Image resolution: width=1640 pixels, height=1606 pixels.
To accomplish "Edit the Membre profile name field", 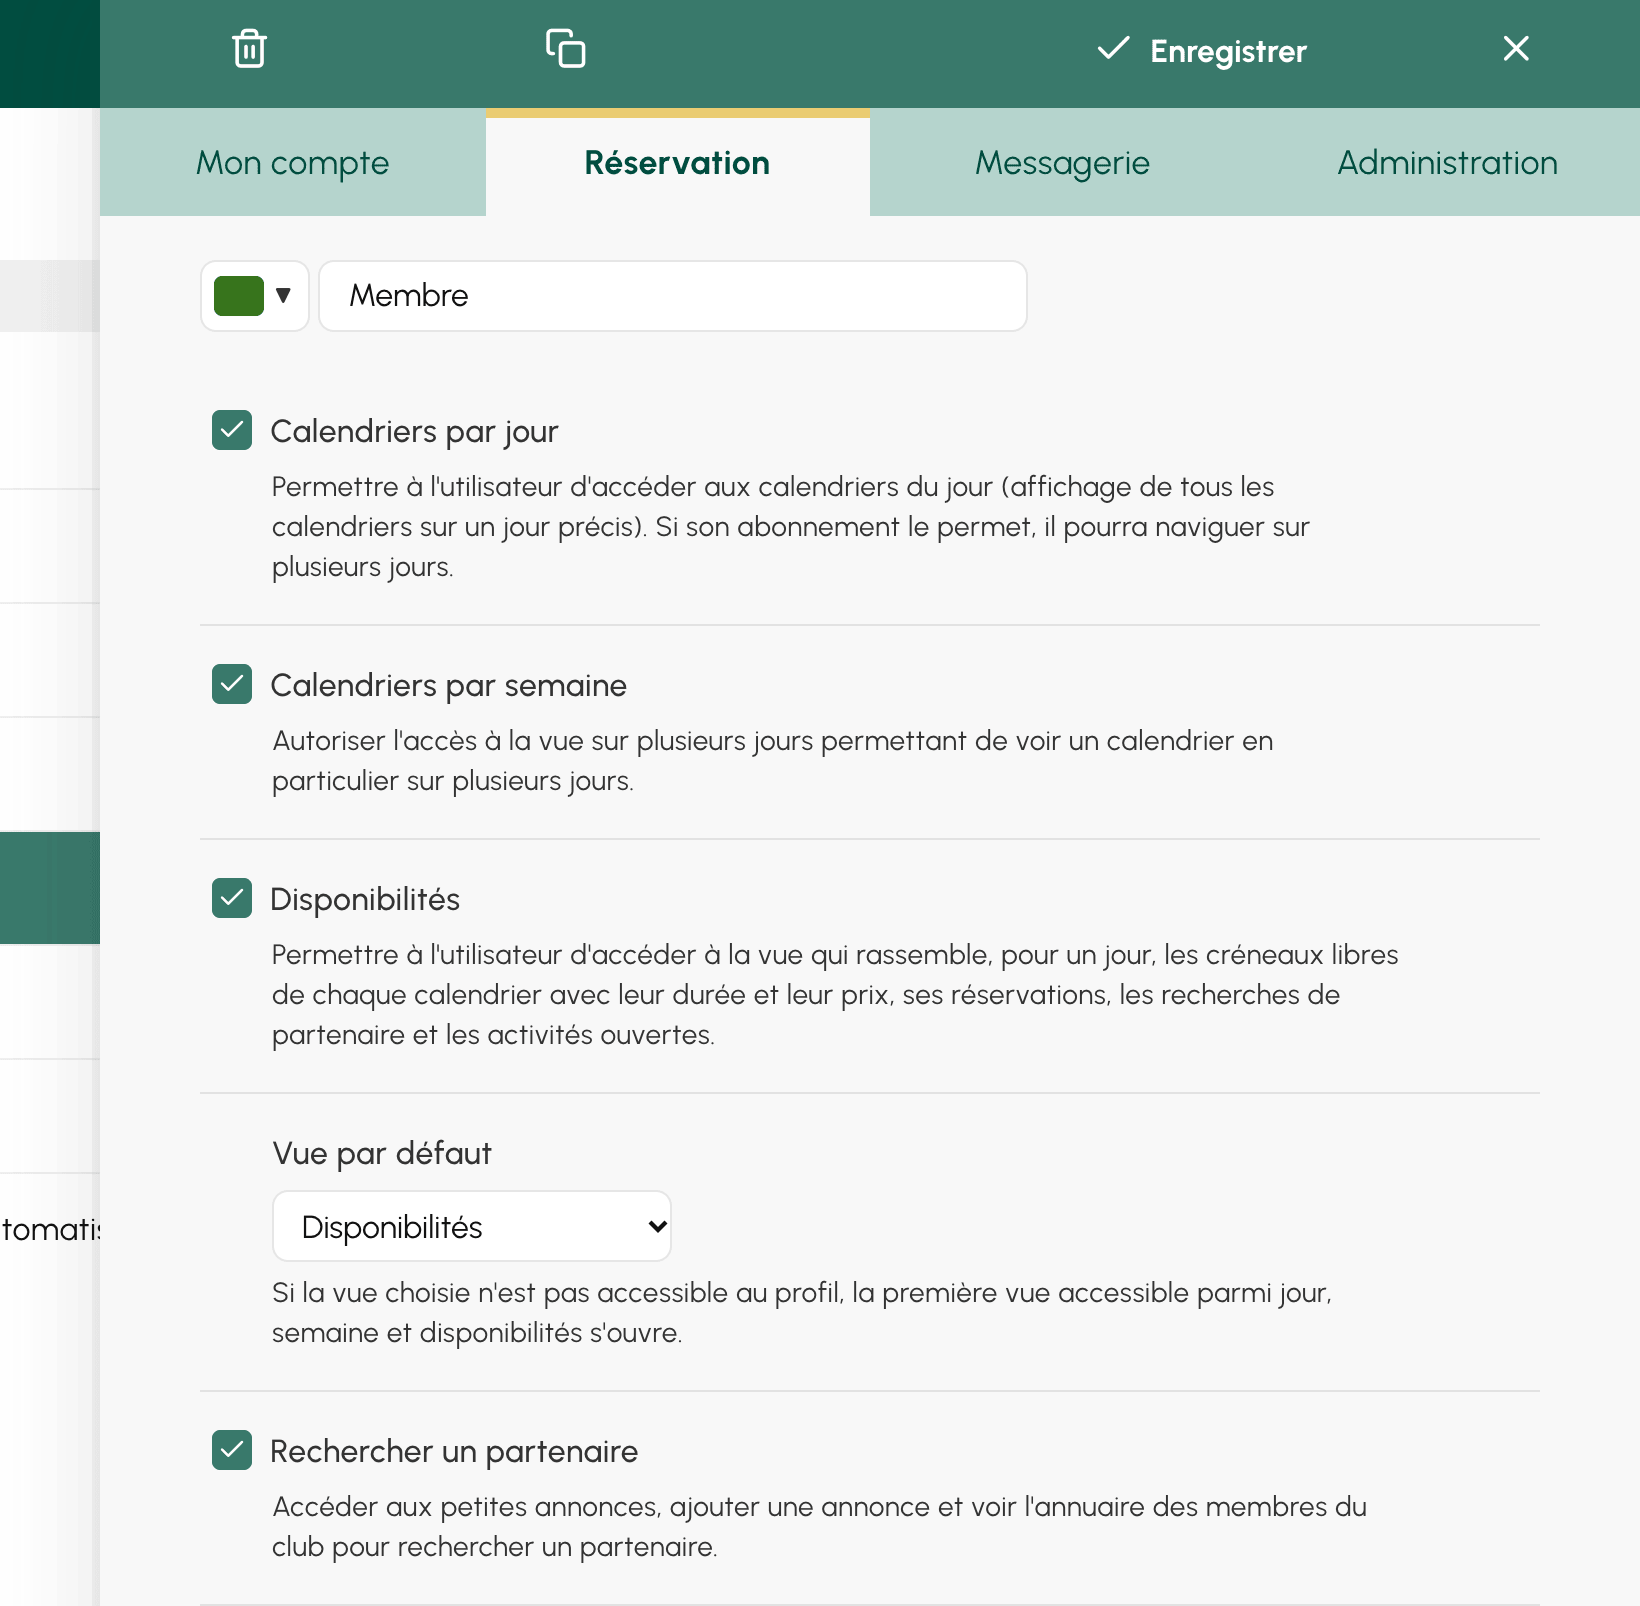I will click(x=673, y=296).
